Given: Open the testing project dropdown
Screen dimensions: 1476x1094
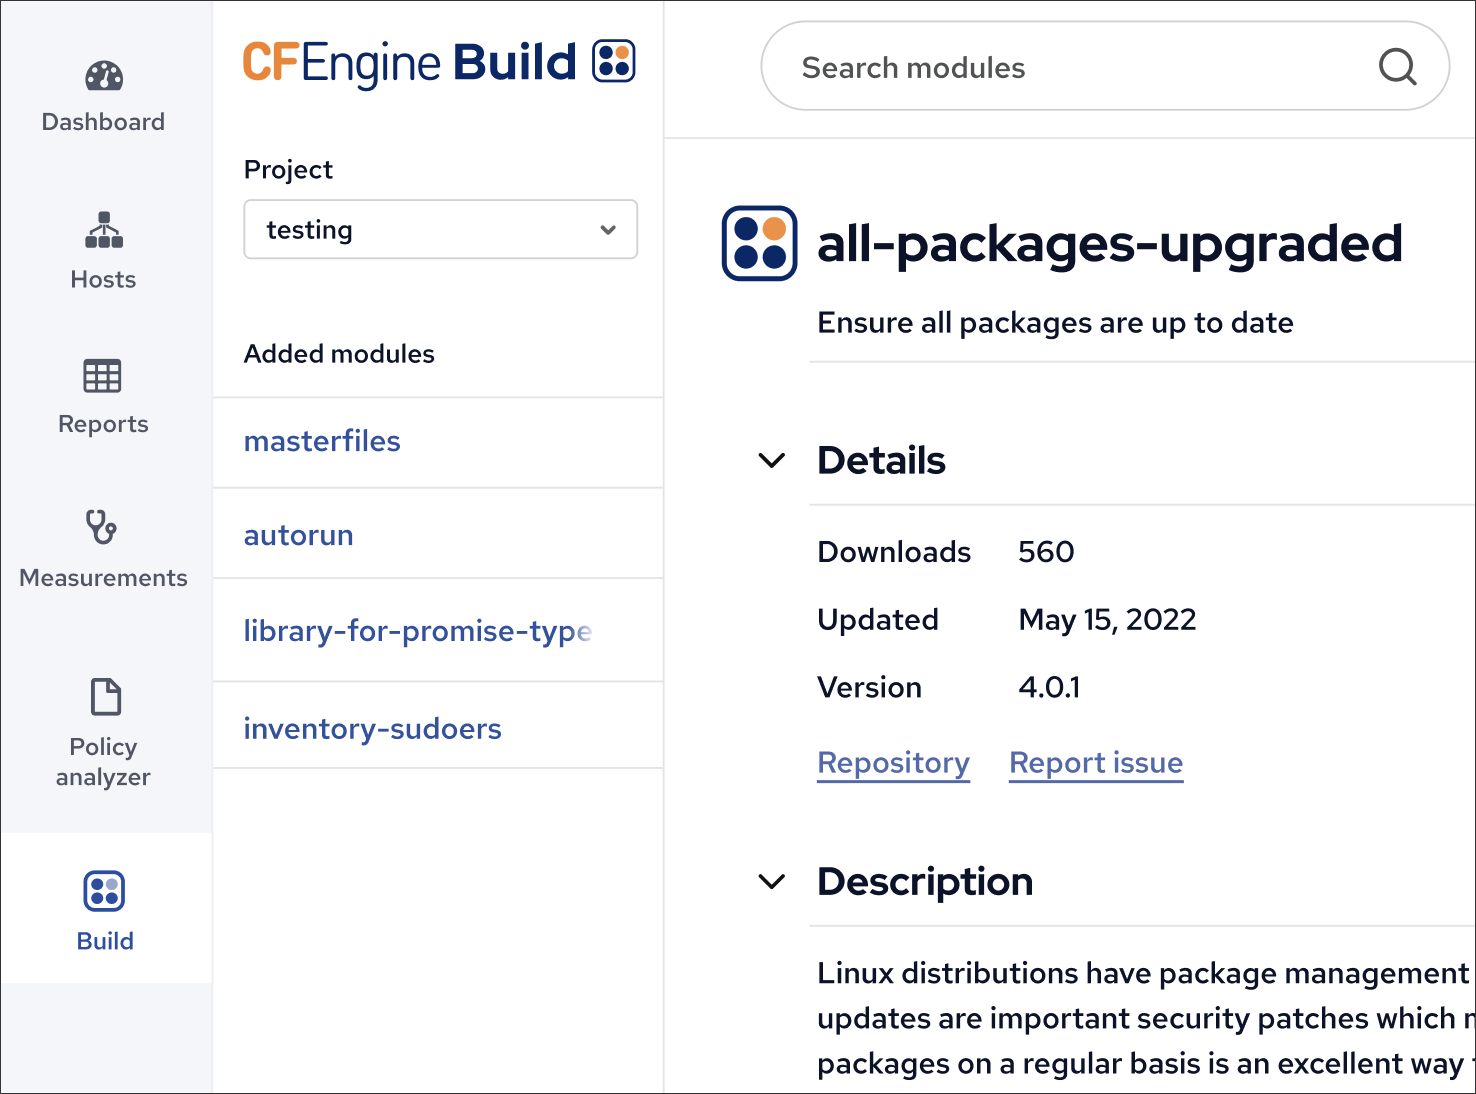Looking at the screenshot, I should pos(441,230).
